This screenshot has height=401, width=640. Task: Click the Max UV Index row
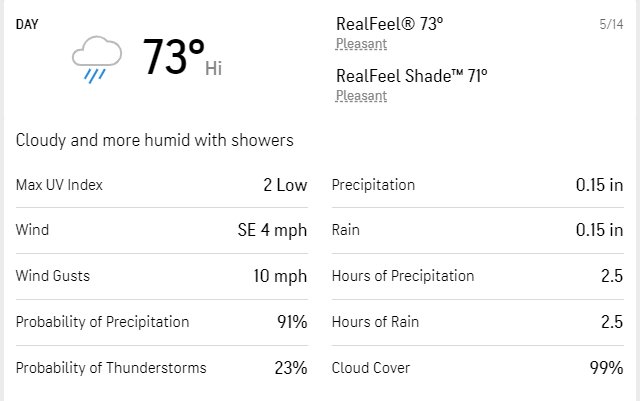point(162,185)
